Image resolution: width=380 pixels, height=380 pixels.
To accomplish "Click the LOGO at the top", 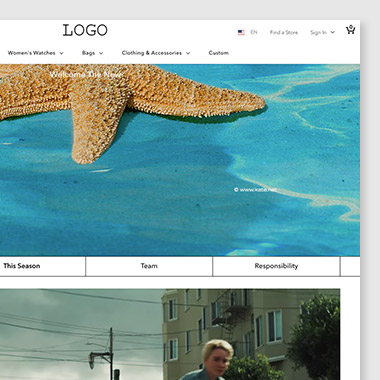I will pos(85,30).
